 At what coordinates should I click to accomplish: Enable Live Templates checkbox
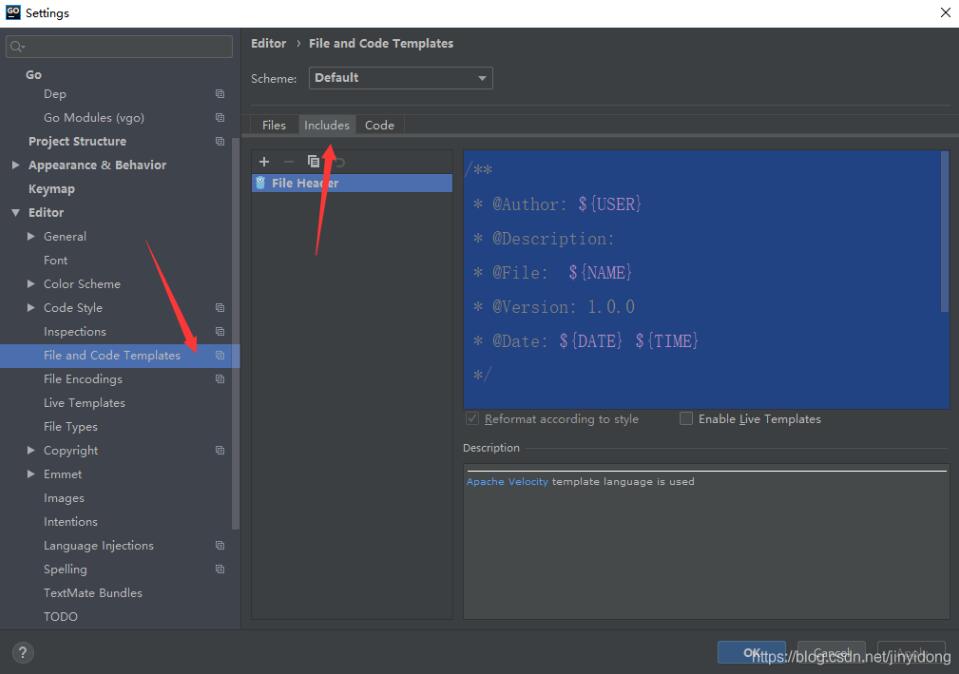[x=686, y=419]
